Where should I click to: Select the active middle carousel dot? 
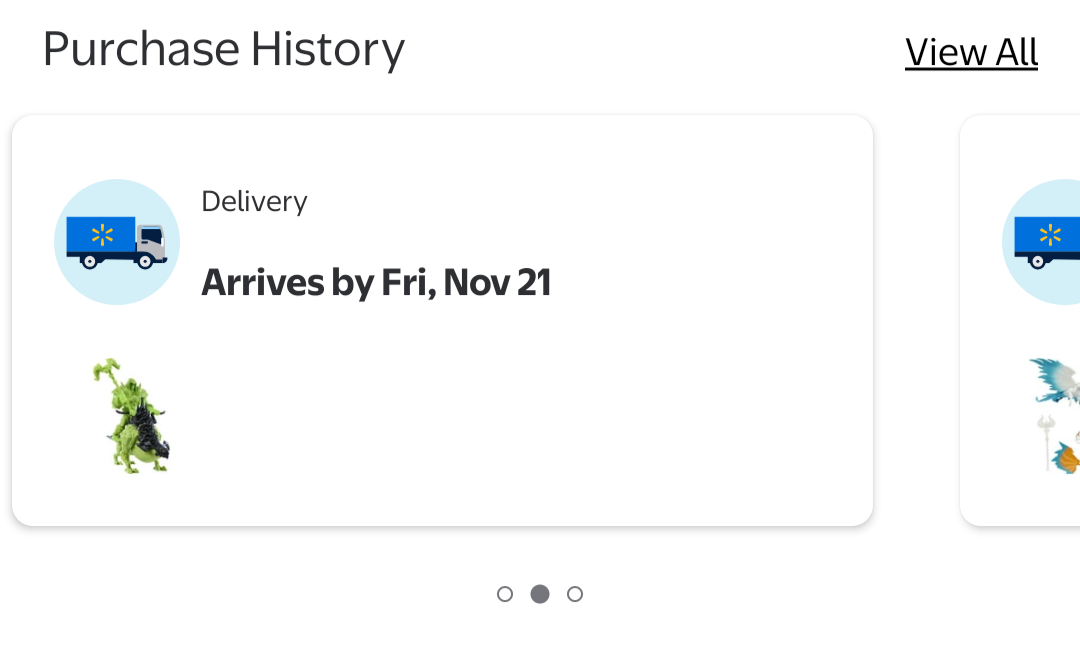pos(540,594)
